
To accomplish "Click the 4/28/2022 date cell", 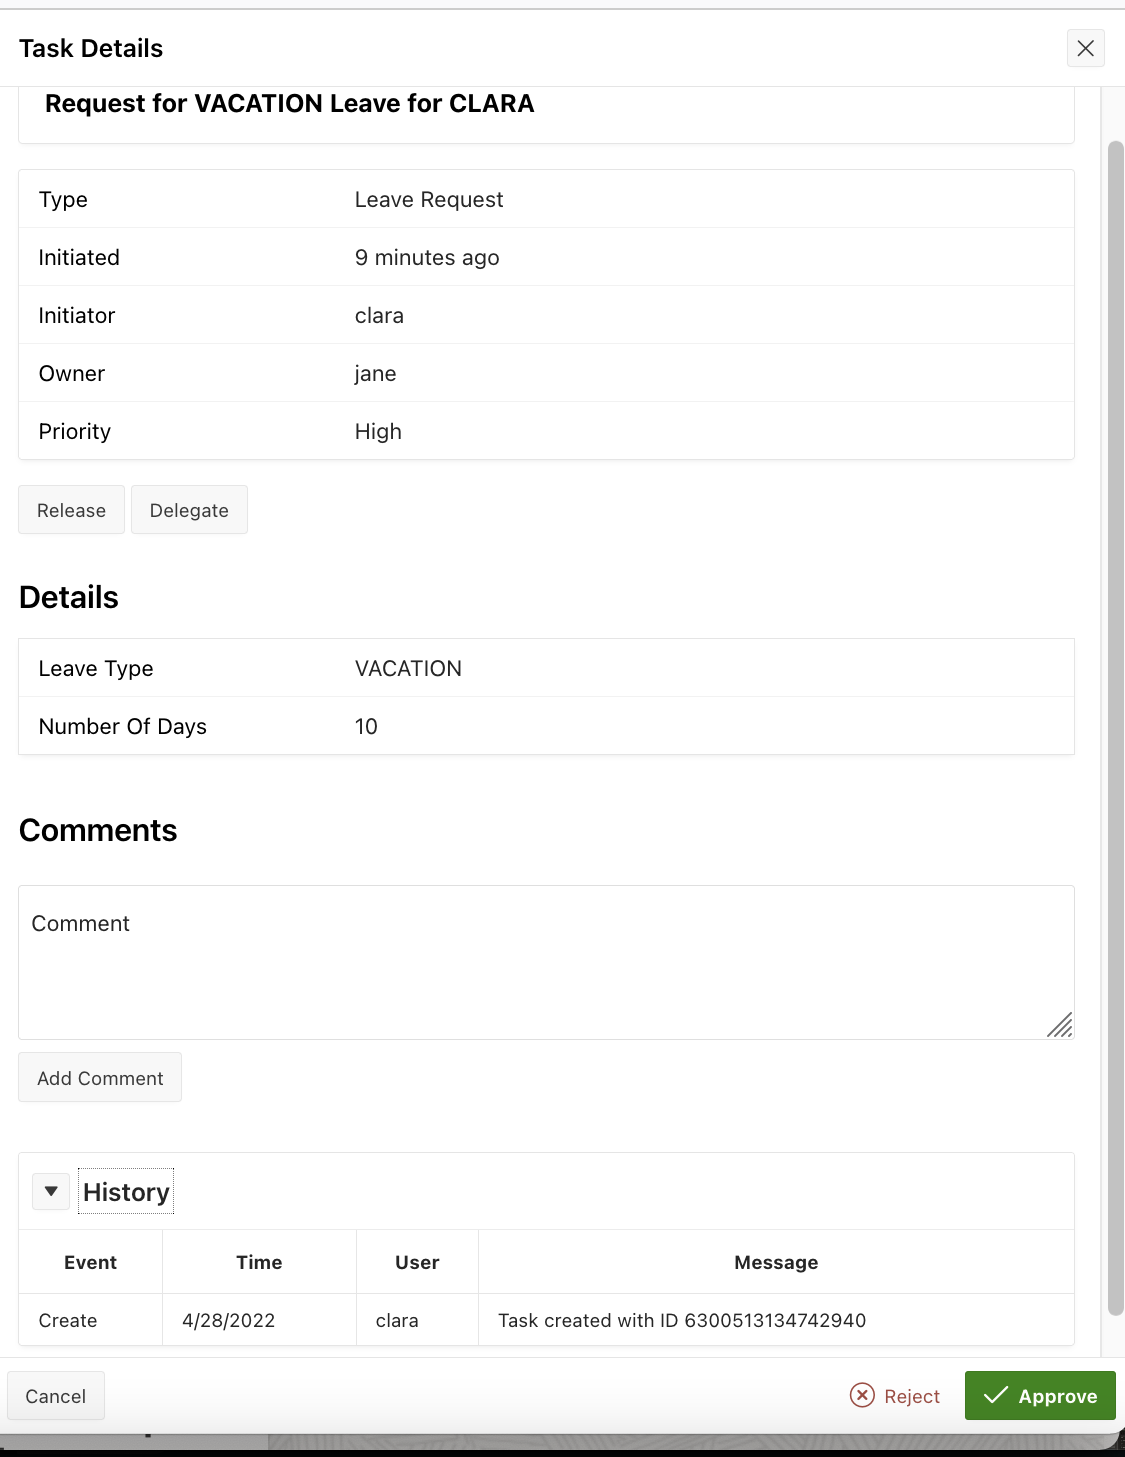I will point(229,1320).
